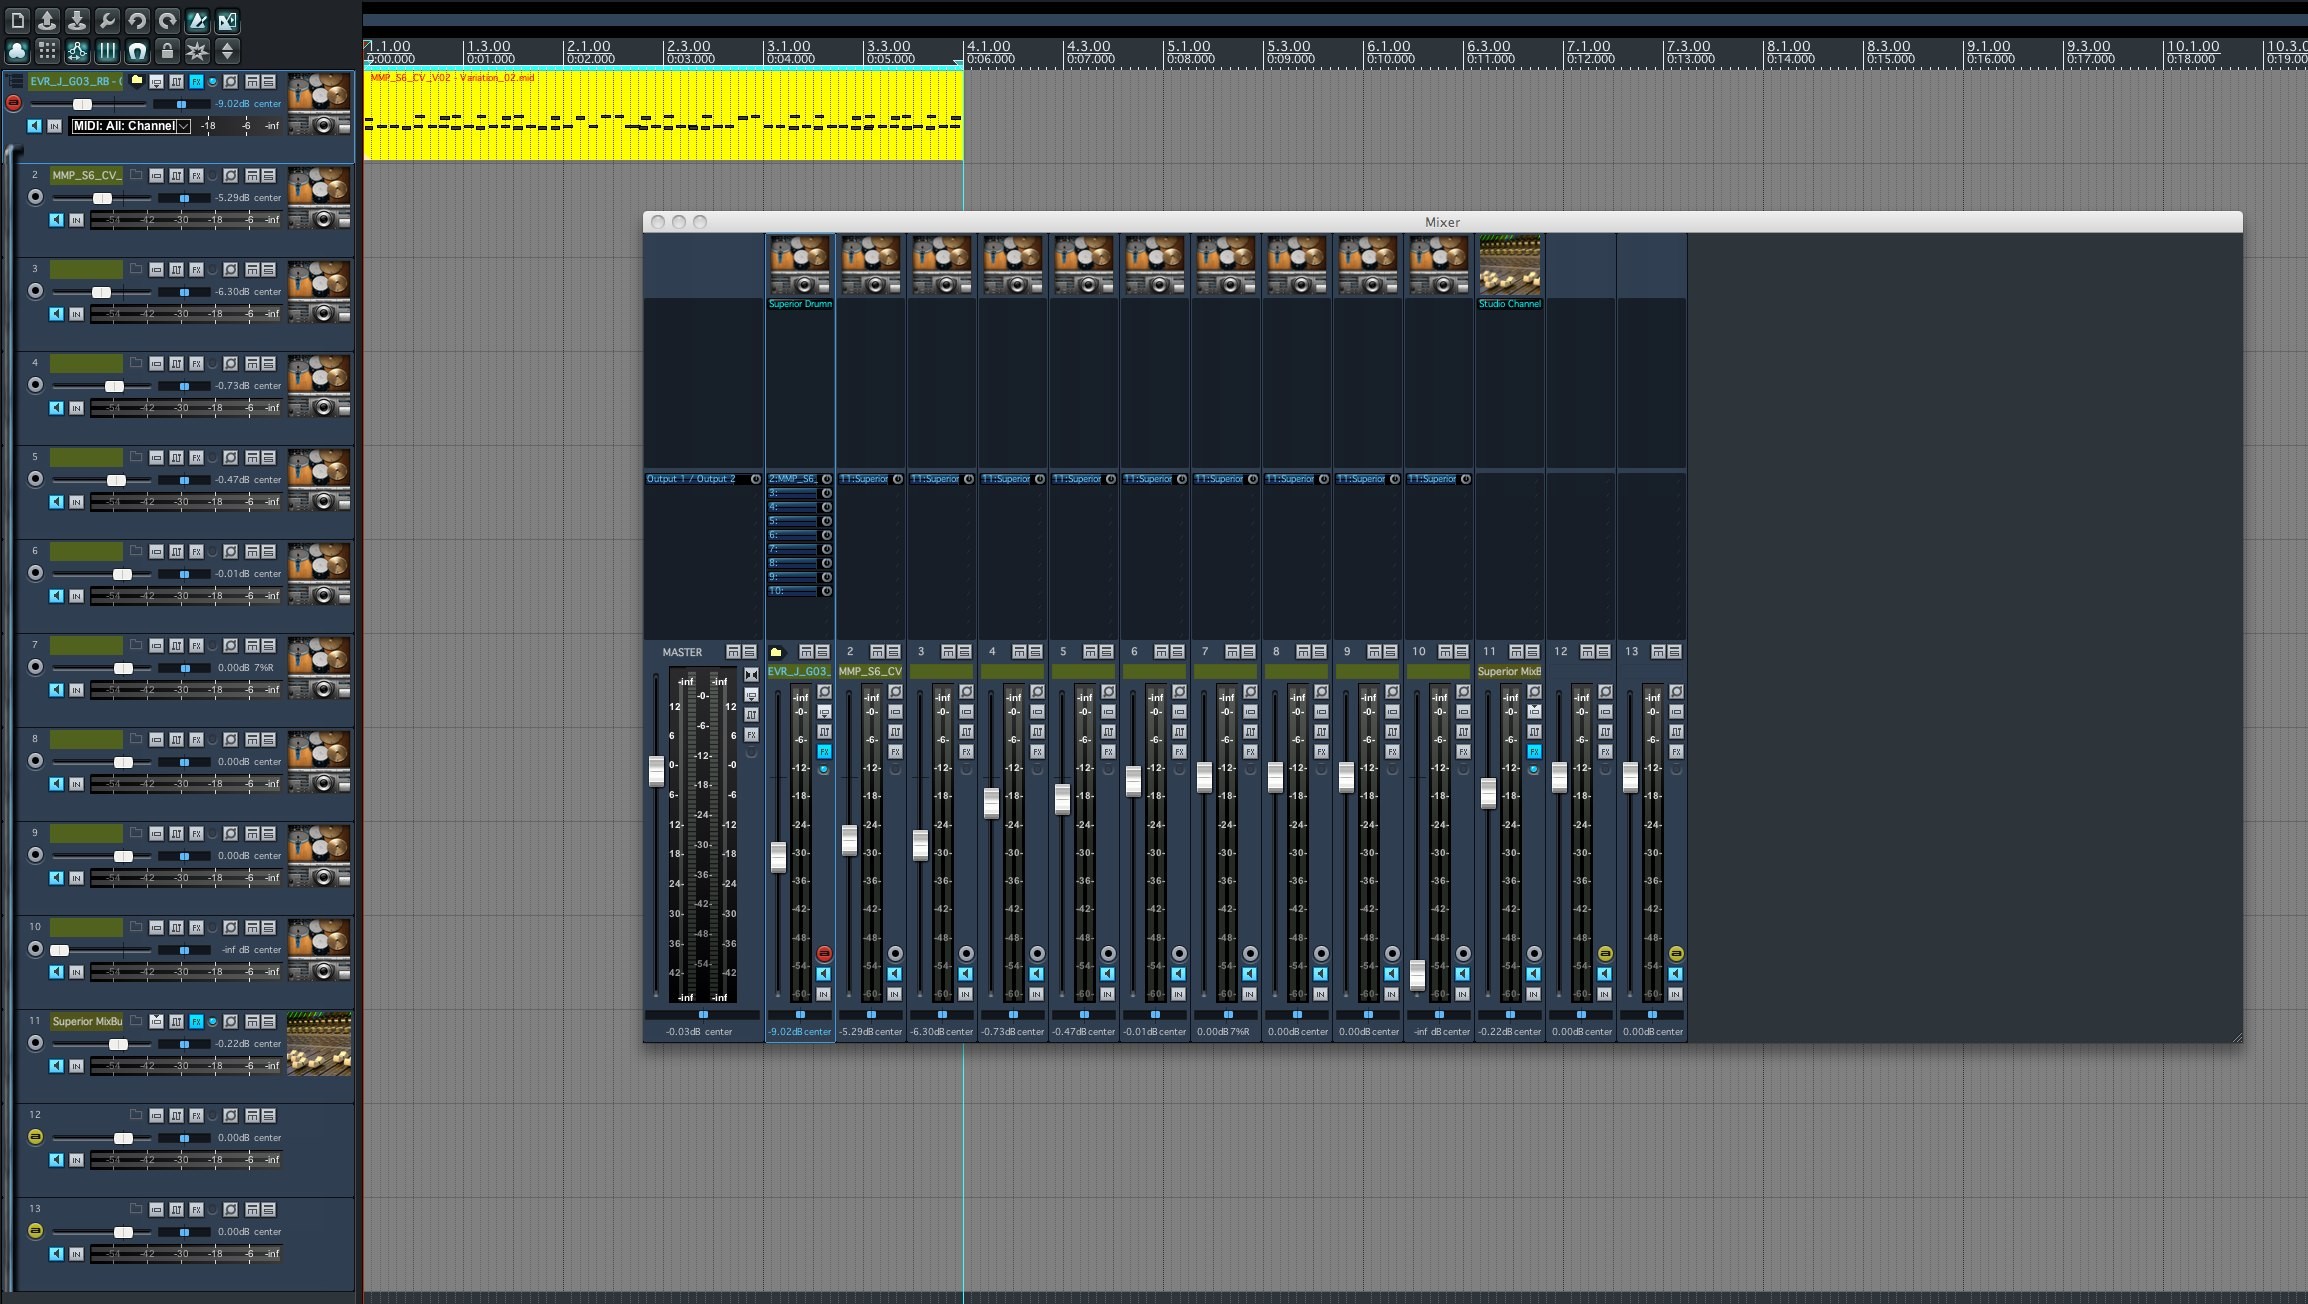Toggle the padlock locking toolbar button
The height and width of the screenshot is (1304, 2308).
click(167, 50)
